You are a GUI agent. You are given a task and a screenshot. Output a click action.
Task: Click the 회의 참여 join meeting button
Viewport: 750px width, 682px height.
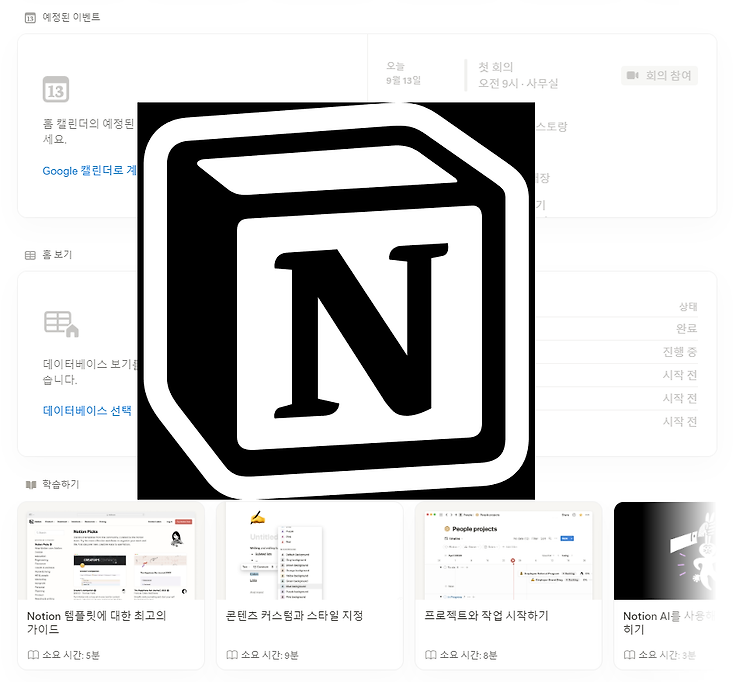click(x=659, y=76)
